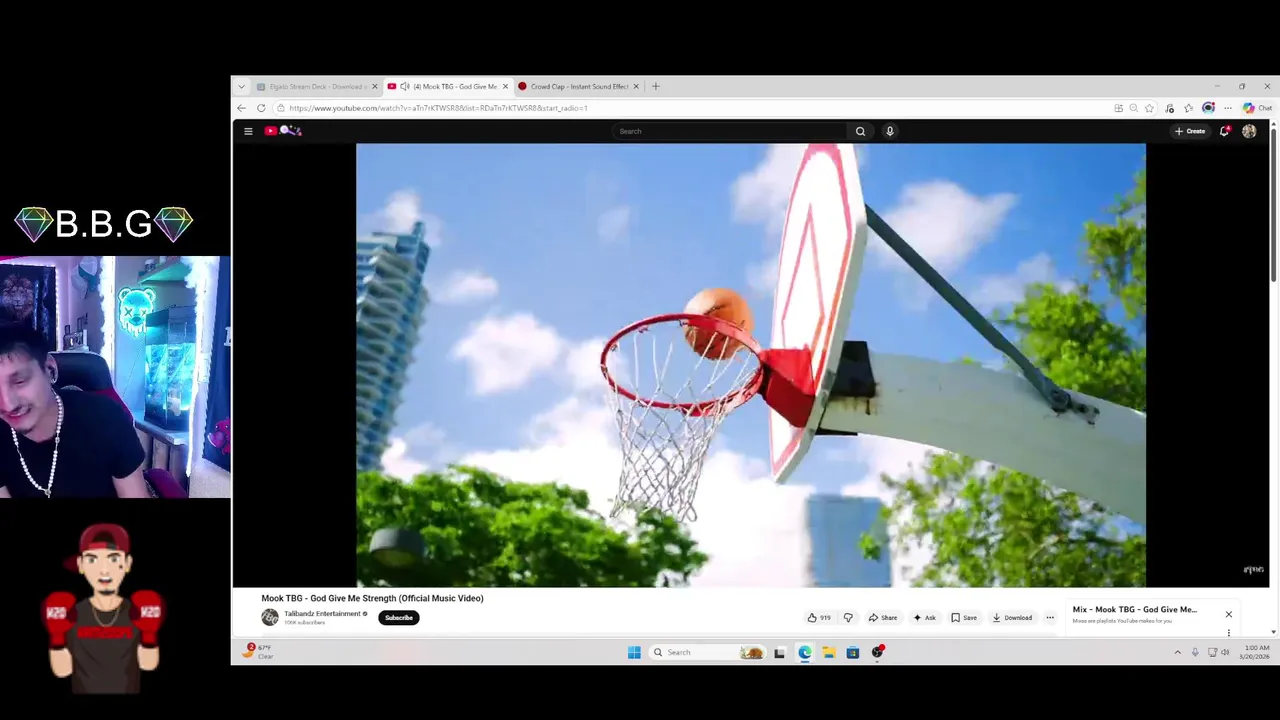The width and height of the screenshot is (1280, 720).
Task: Start voice search with the microphone icon
Action: 889,131
